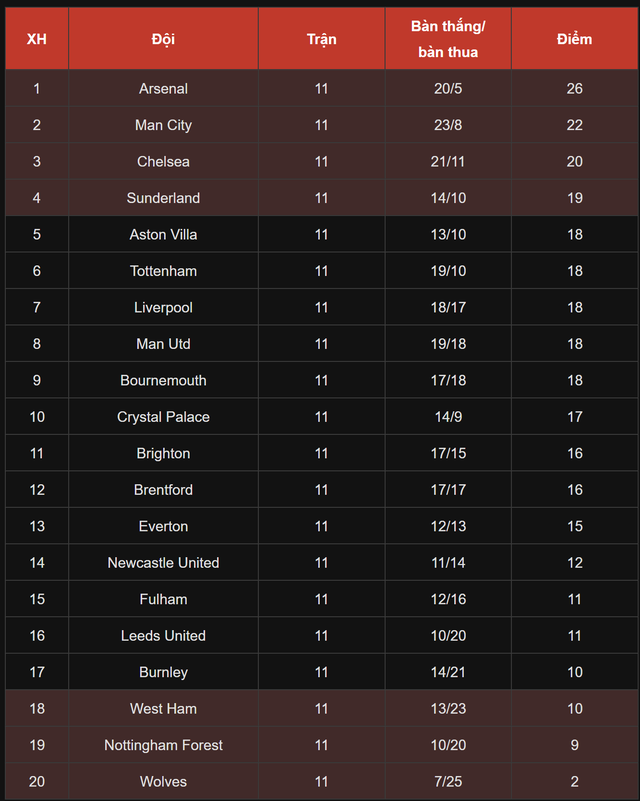
Task: Select the Man City team name
Action: [x=163, y=125]
